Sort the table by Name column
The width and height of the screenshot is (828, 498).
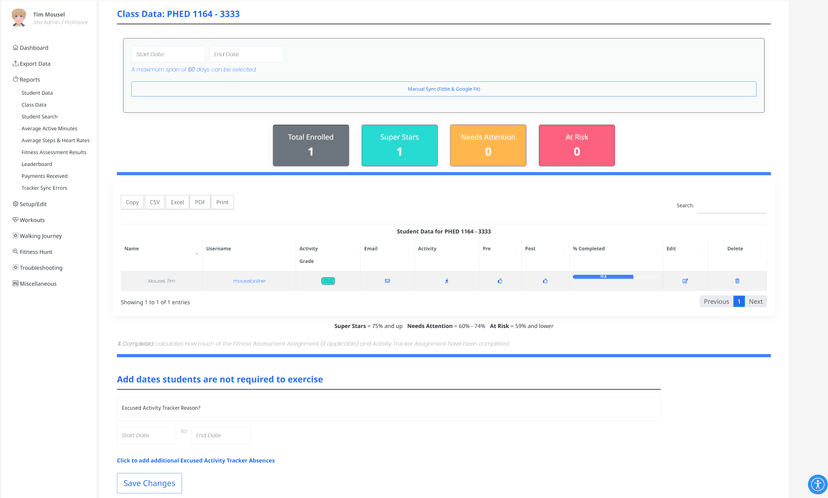160,249
